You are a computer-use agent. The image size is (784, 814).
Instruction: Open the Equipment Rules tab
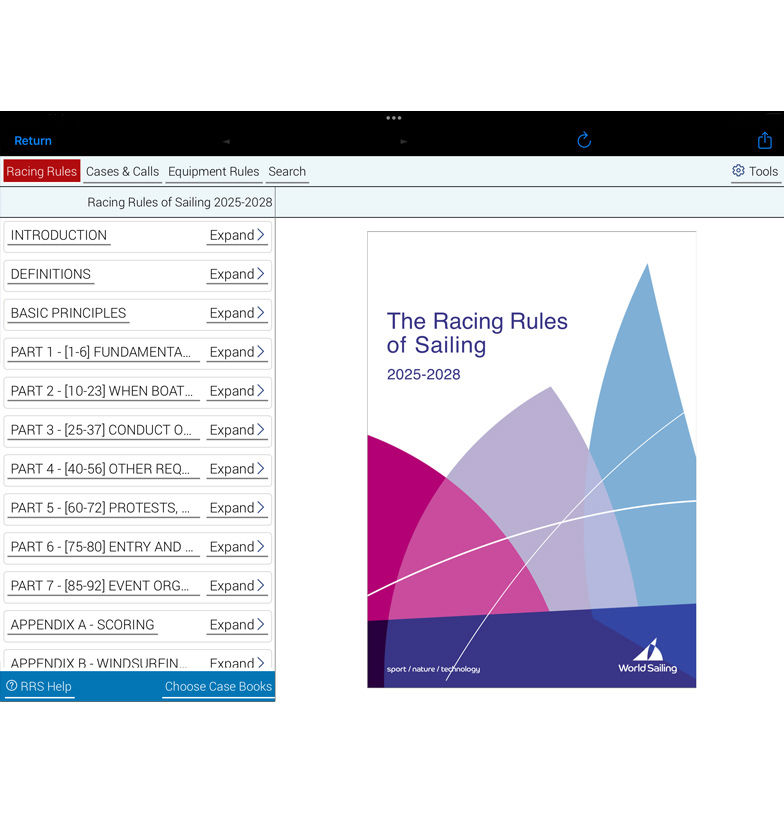click(x=213, y=172)
